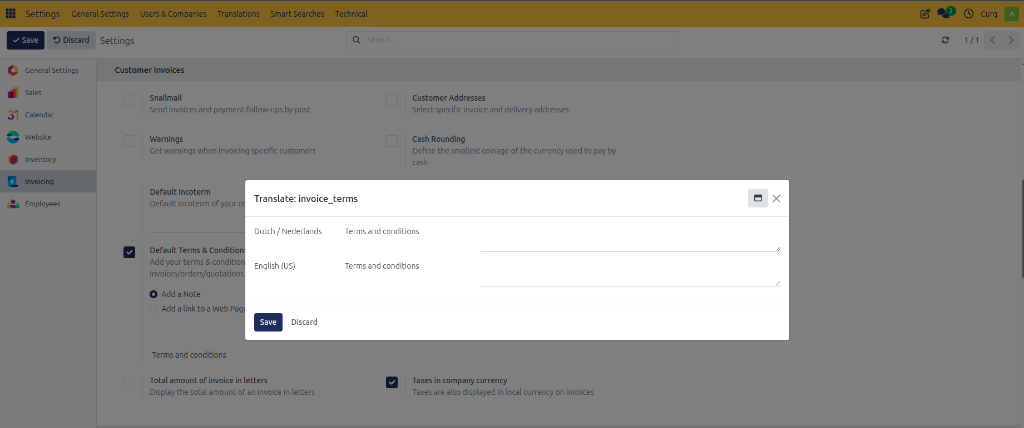Viewport: 1024px width, 428px height.
Task: Open the Translations menu
Action: tap(238, 14)
